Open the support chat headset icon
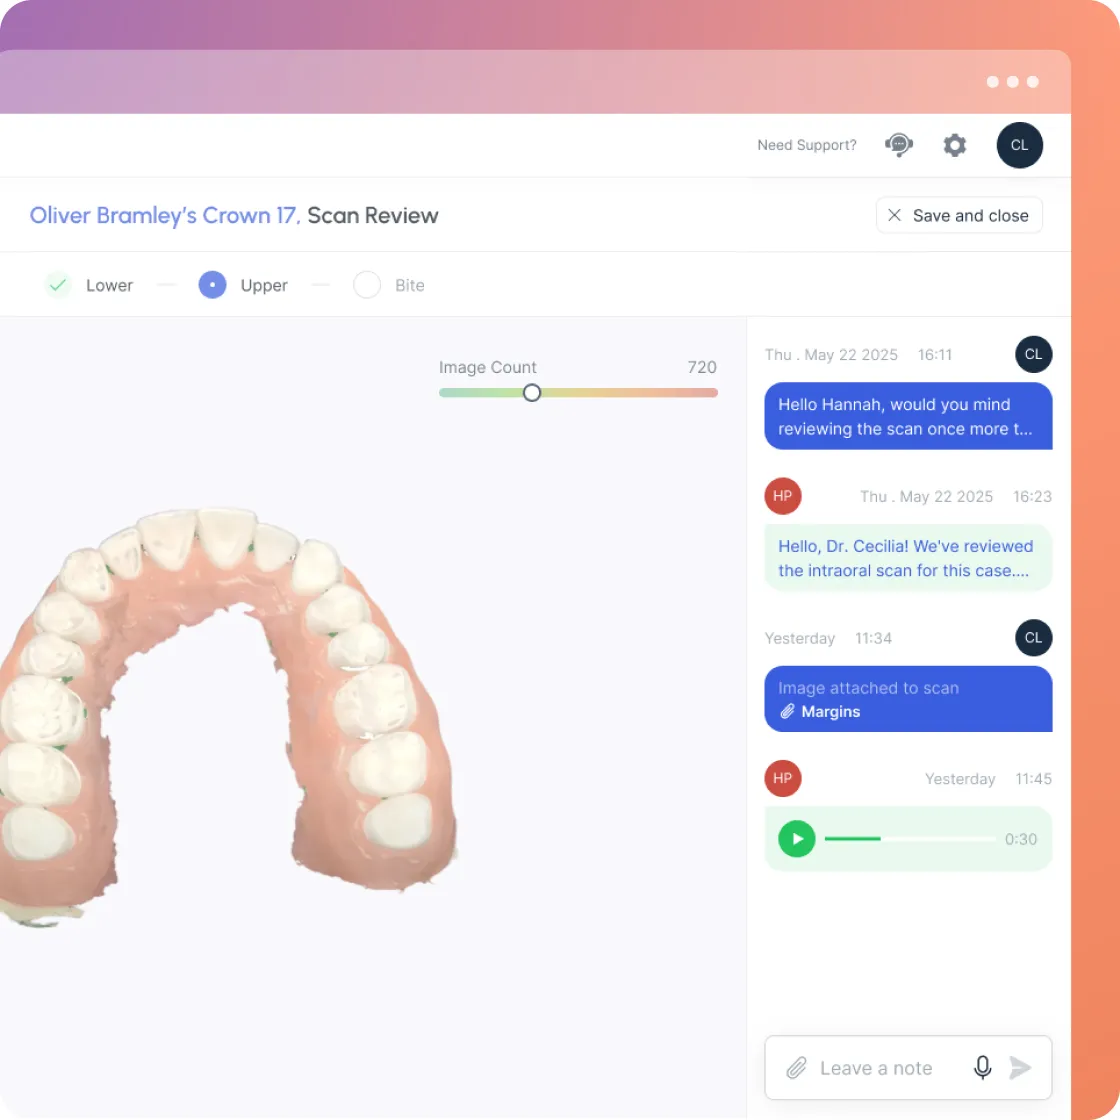Image resolution: width=1120 pixels, height=1120 pixels. click(x=899, y=145)
